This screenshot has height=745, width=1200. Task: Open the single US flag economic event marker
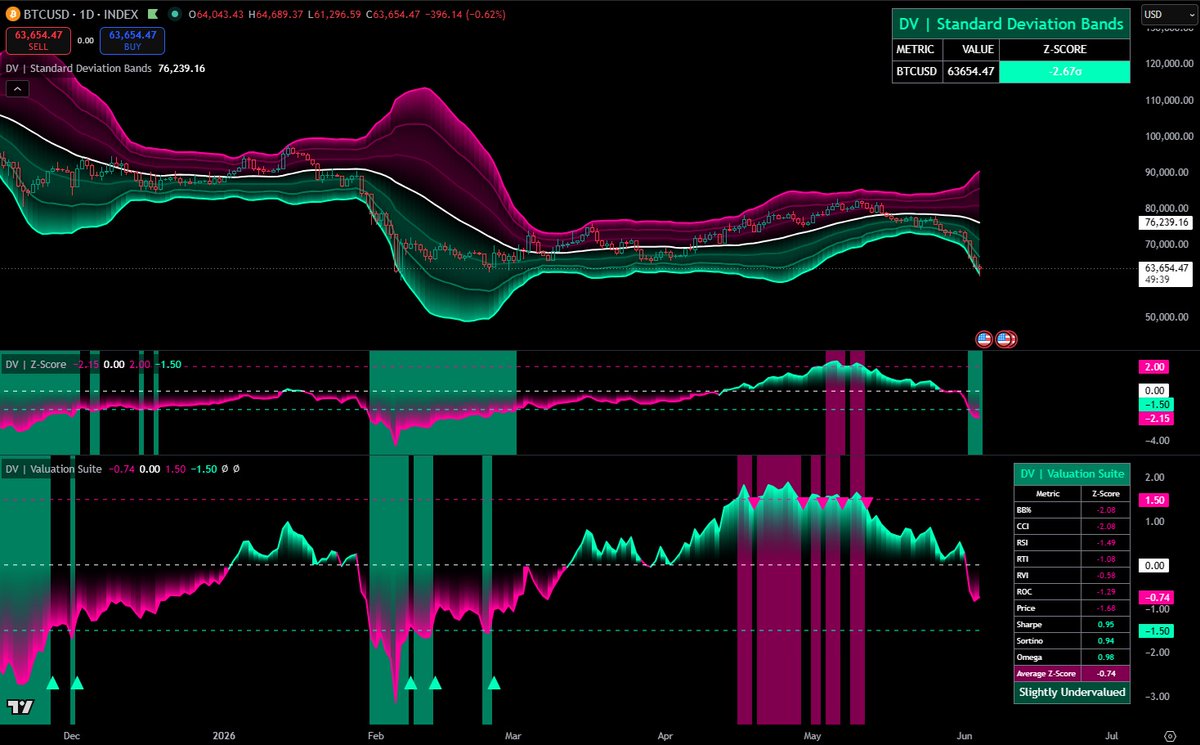click(x=984, y=339)
